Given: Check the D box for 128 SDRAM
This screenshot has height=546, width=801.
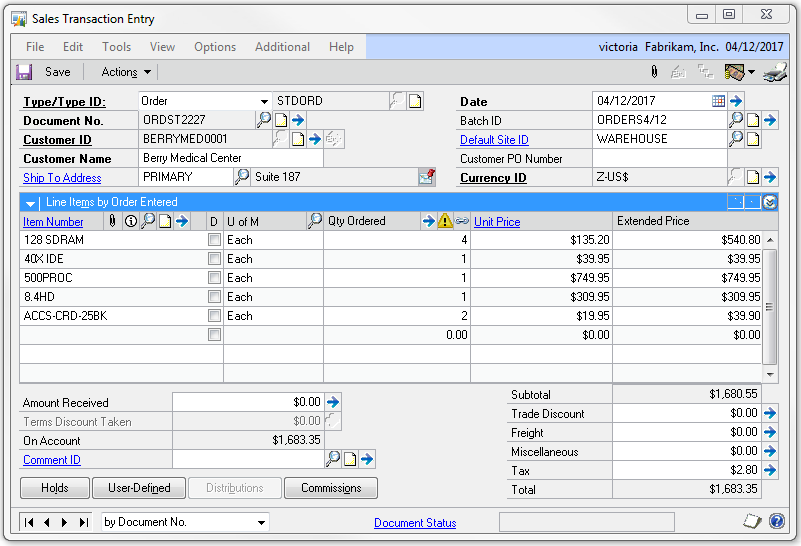Looking at the screenshot, I should [x=214, y=240].
